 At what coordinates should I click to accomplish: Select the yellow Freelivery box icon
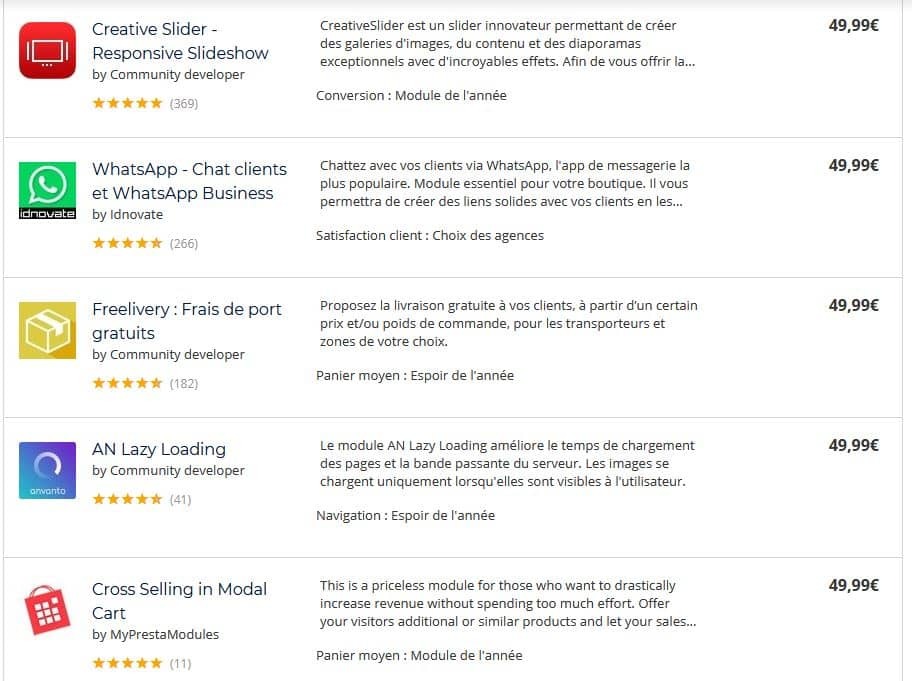click(47, 330)
